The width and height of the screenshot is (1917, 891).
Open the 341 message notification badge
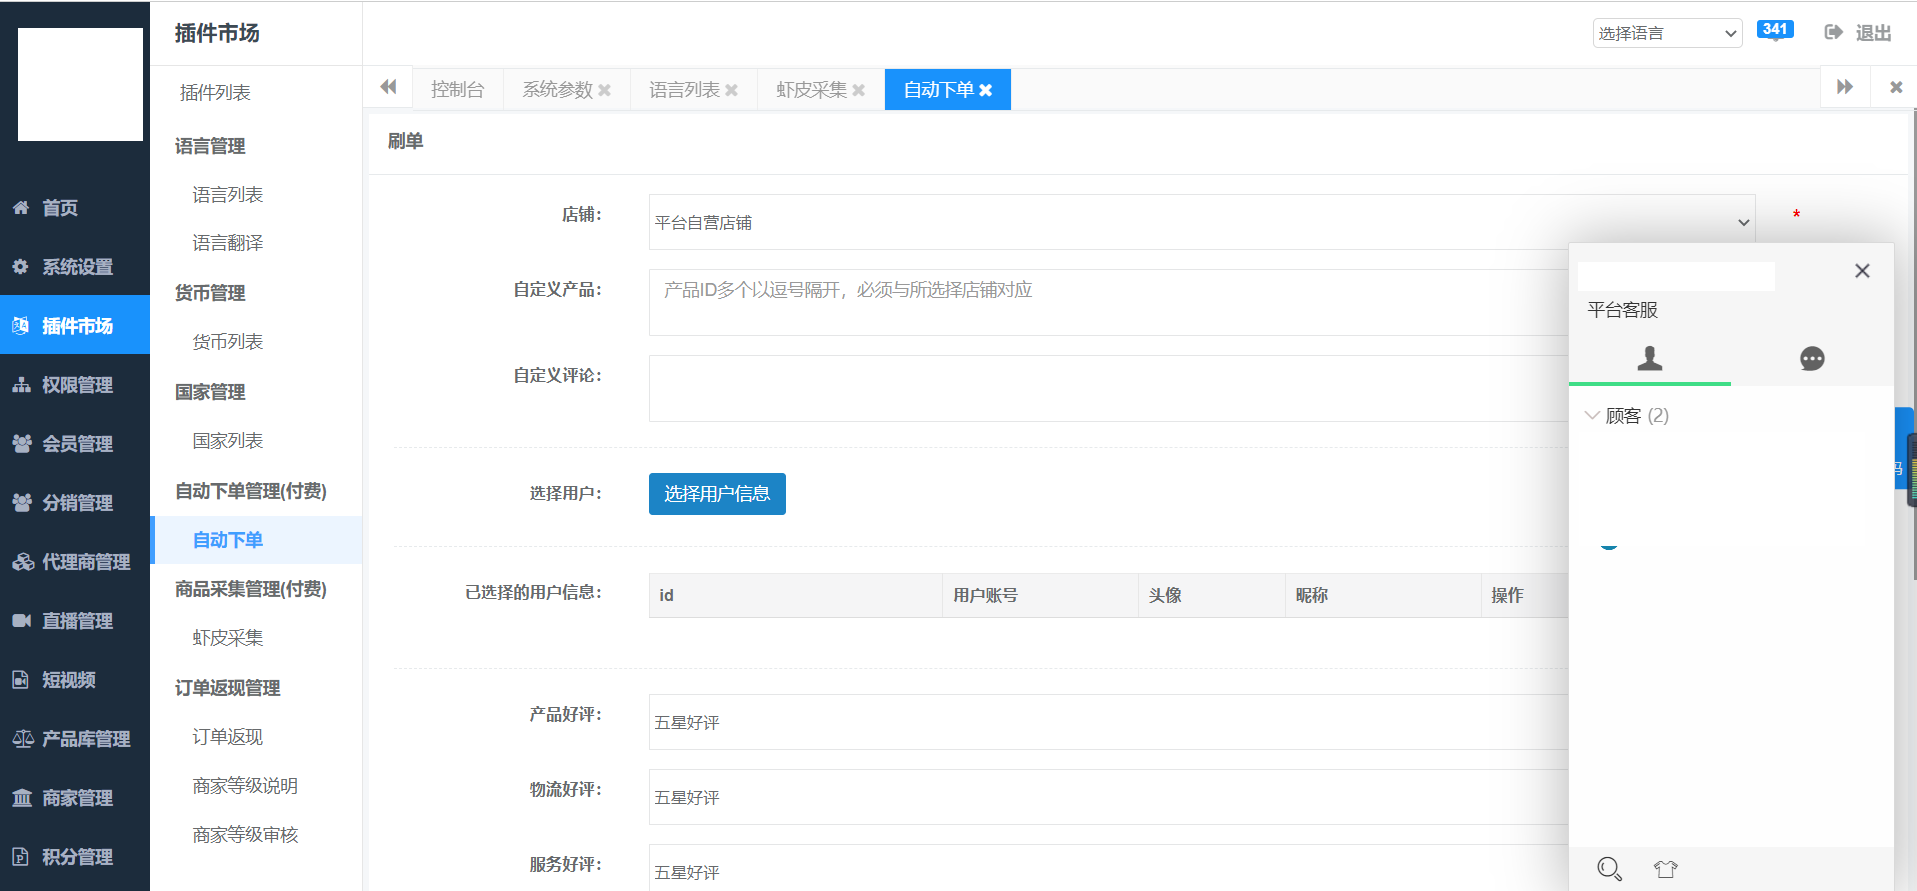pyautogui.click(x=1775, y=30)
